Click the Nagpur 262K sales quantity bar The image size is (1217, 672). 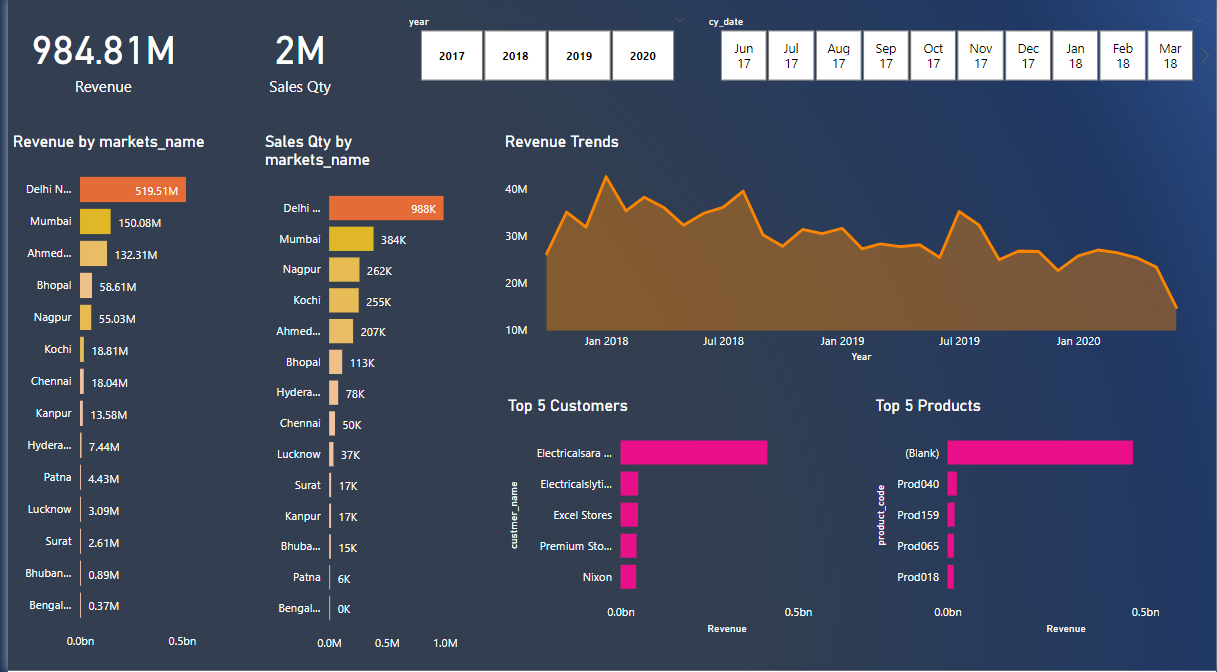pyautogui.click(x=343, y=270)
